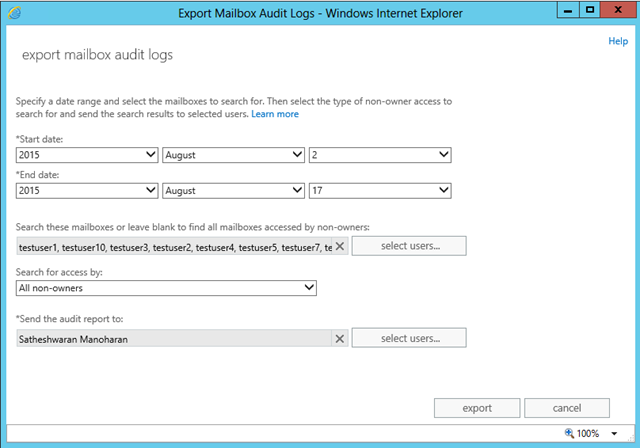Click select users button for audit report recipients
The image size is (640, 448).
[409, 338]
